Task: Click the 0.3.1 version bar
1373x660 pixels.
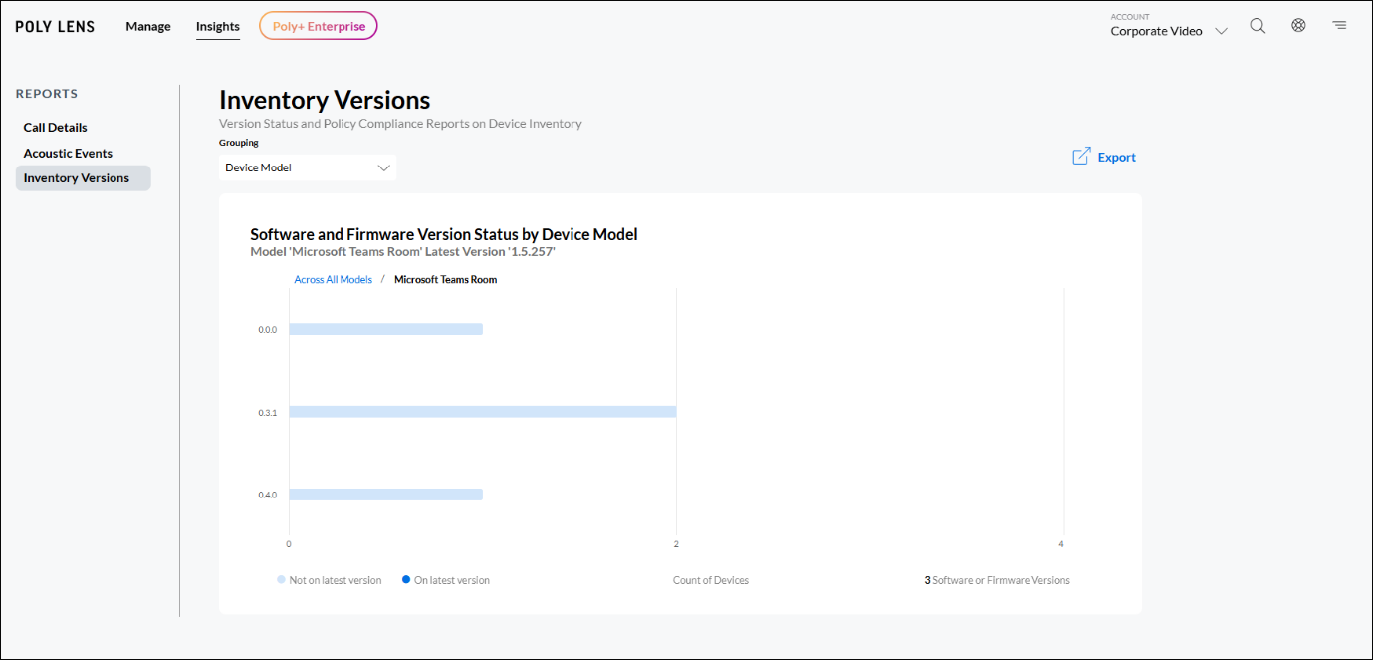Action: 480,410
